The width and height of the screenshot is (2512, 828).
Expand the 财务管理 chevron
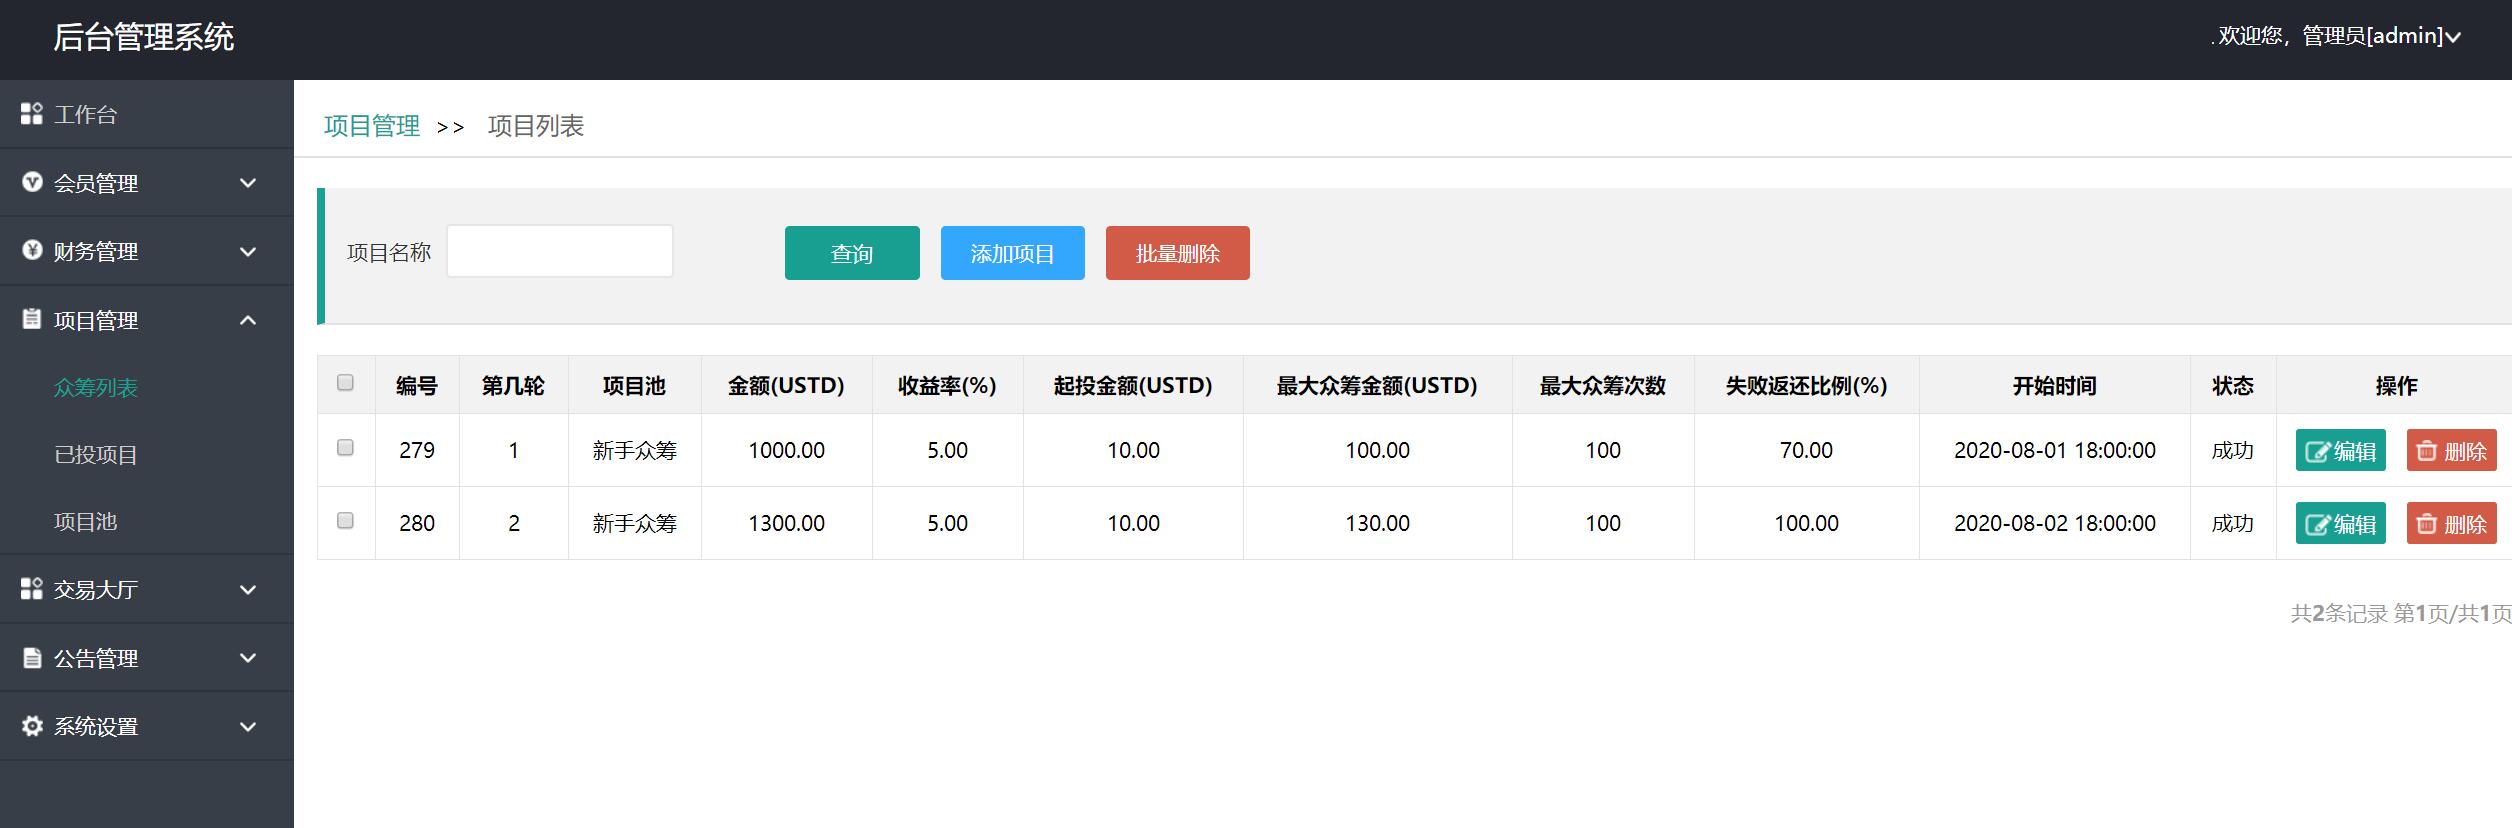pos(248,252)
